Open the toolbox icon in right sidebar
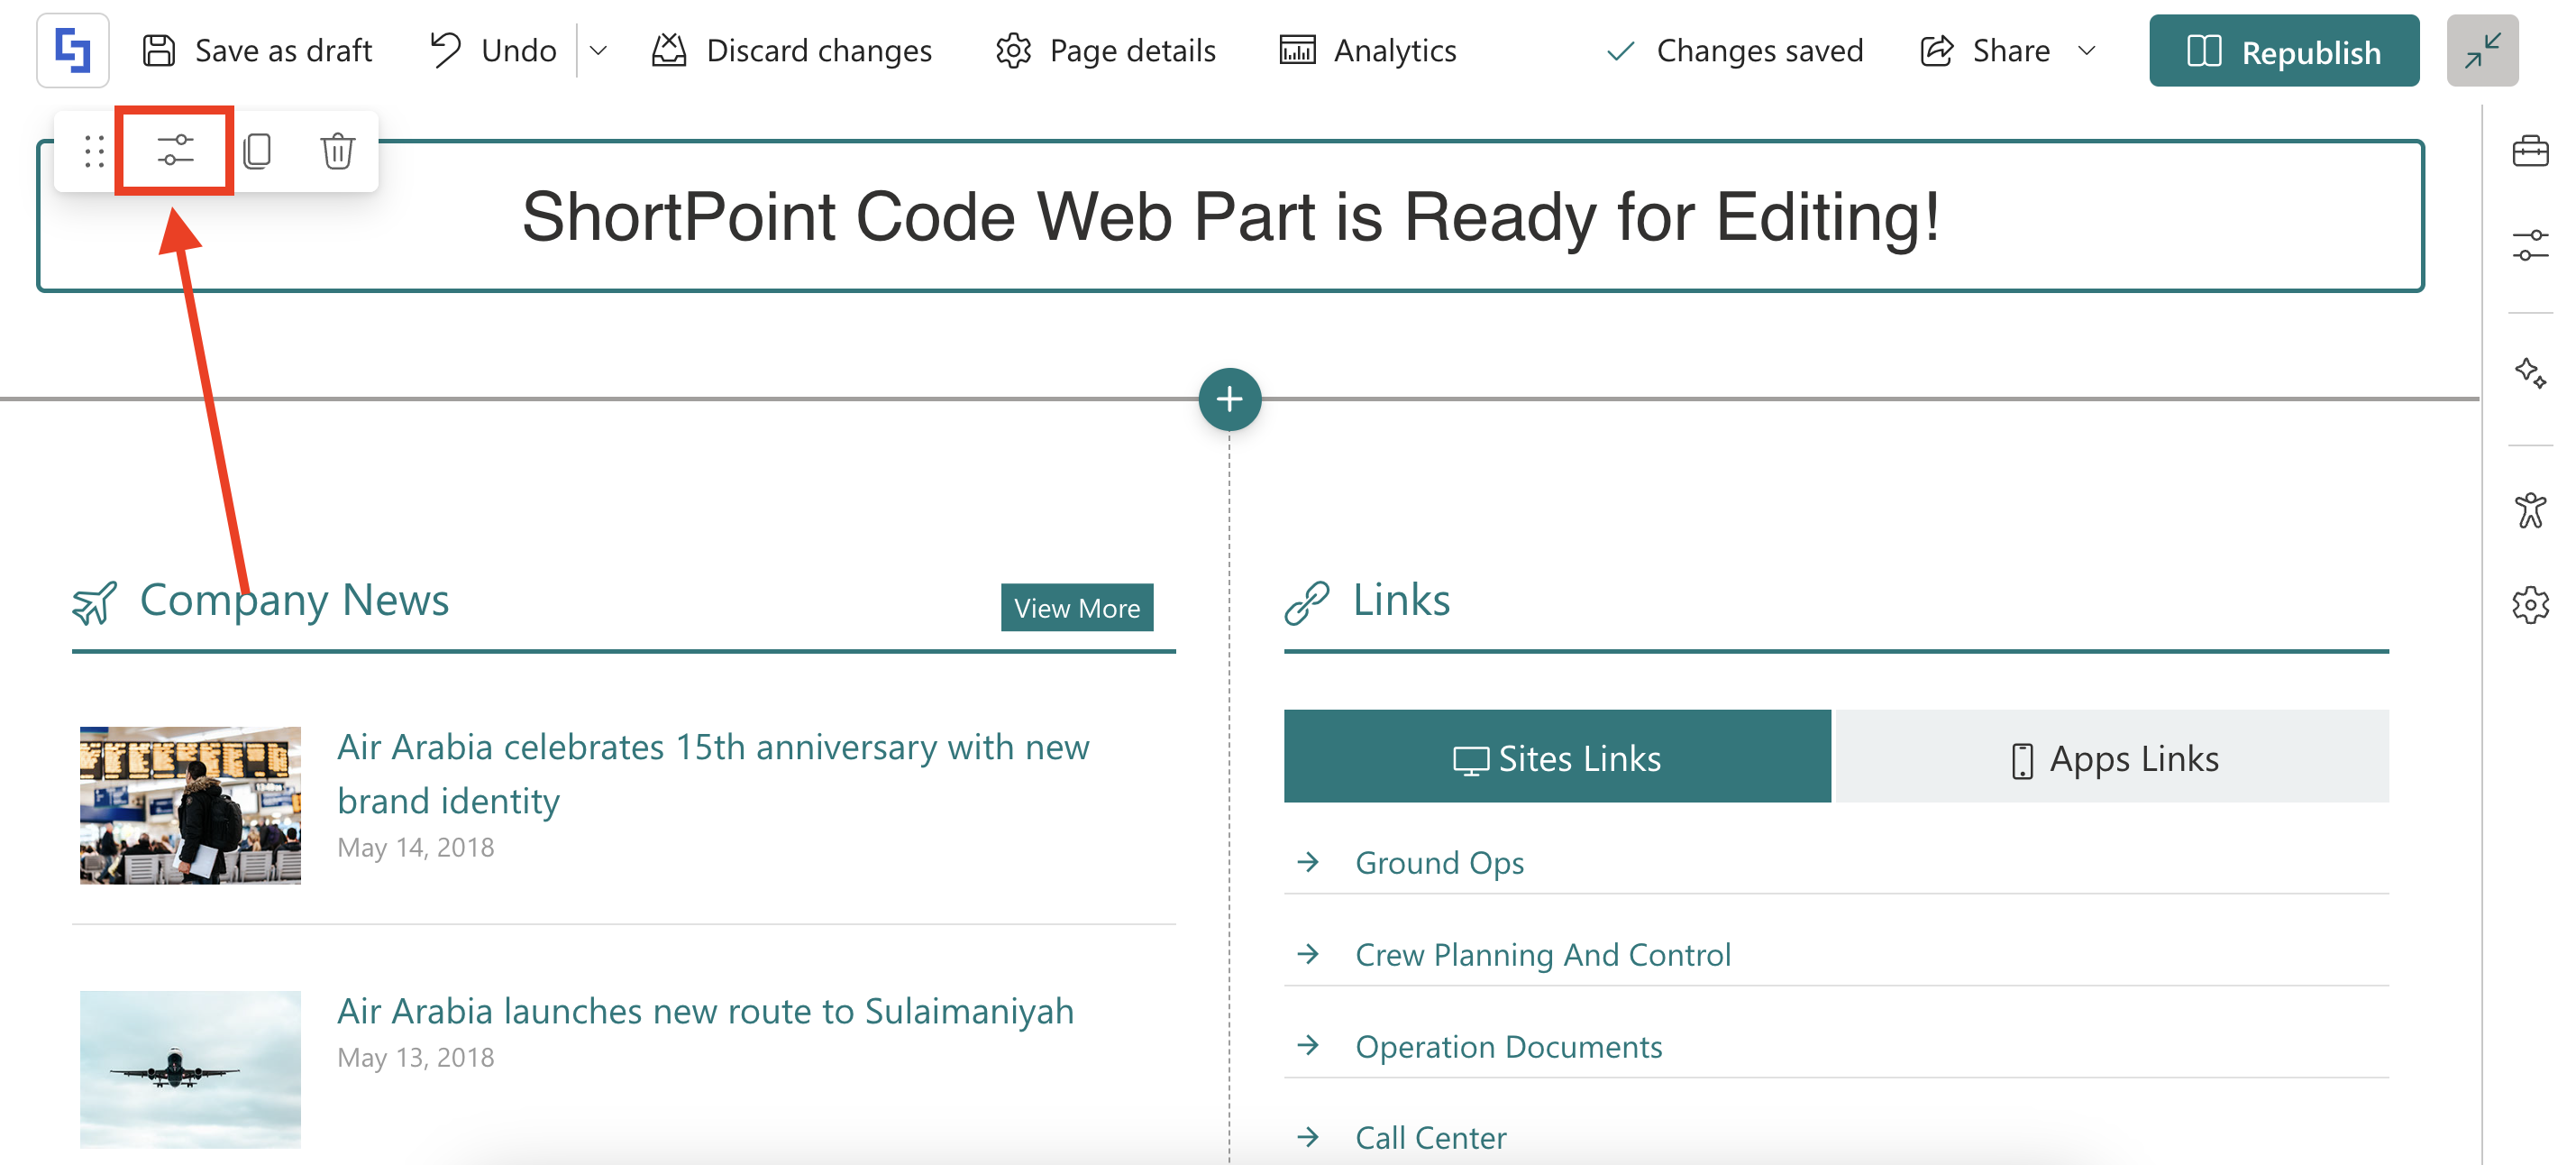This screenshot has width=2576, height=1165. 2529,152
